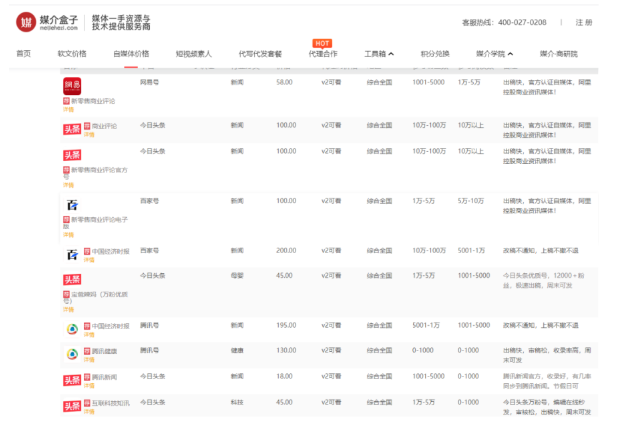Image resolution: width=620 pixels, height=434 pixels.
Task: Go to the 软文价格 menu item
Action: pos(72,54)
